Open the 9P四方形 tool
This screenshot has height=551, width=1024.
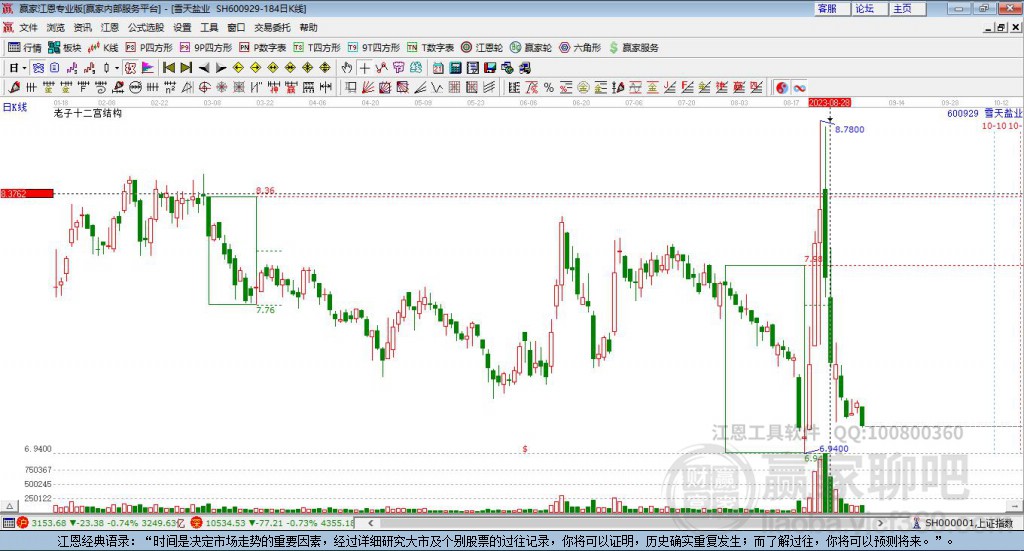click(x=206, y=48)
